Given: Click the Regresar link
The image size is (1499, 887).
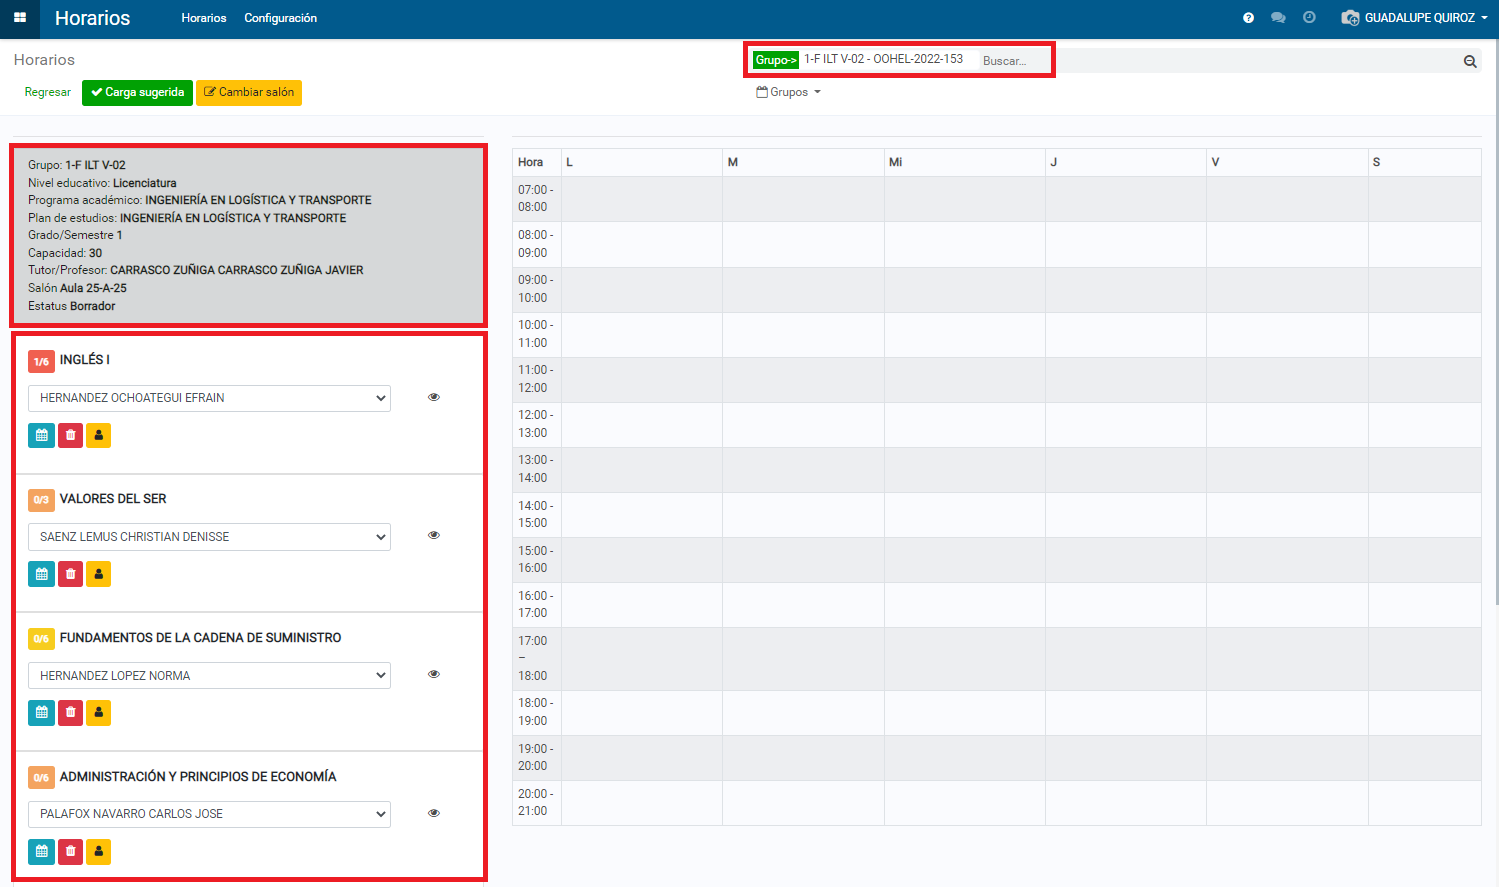Looking at the screenshot, I should click(x=48, y=92).
